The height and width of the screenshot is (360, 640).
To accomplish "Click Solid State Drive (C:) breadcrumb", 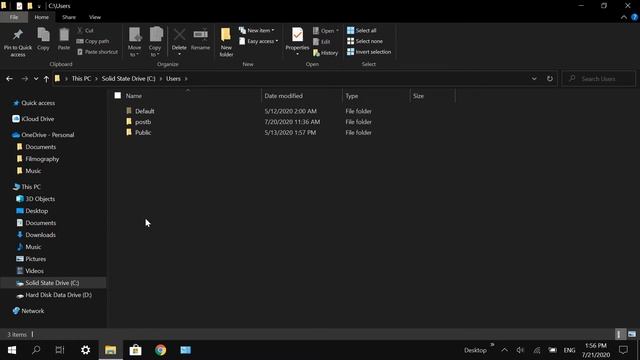I will pos(129,79).
